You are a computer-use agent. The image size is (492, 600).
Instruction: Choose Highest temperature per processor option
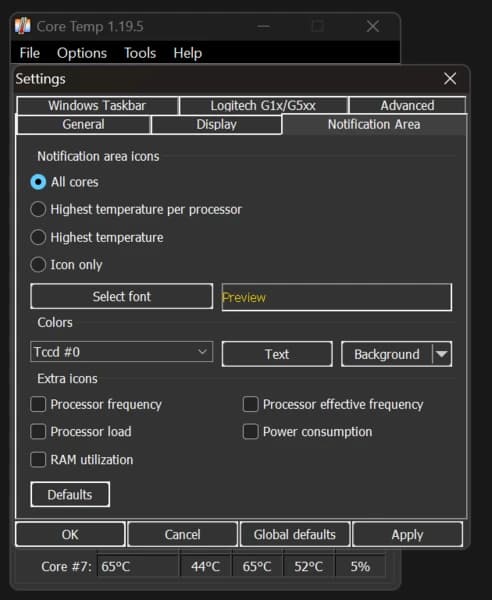click(x=38, y=209)
